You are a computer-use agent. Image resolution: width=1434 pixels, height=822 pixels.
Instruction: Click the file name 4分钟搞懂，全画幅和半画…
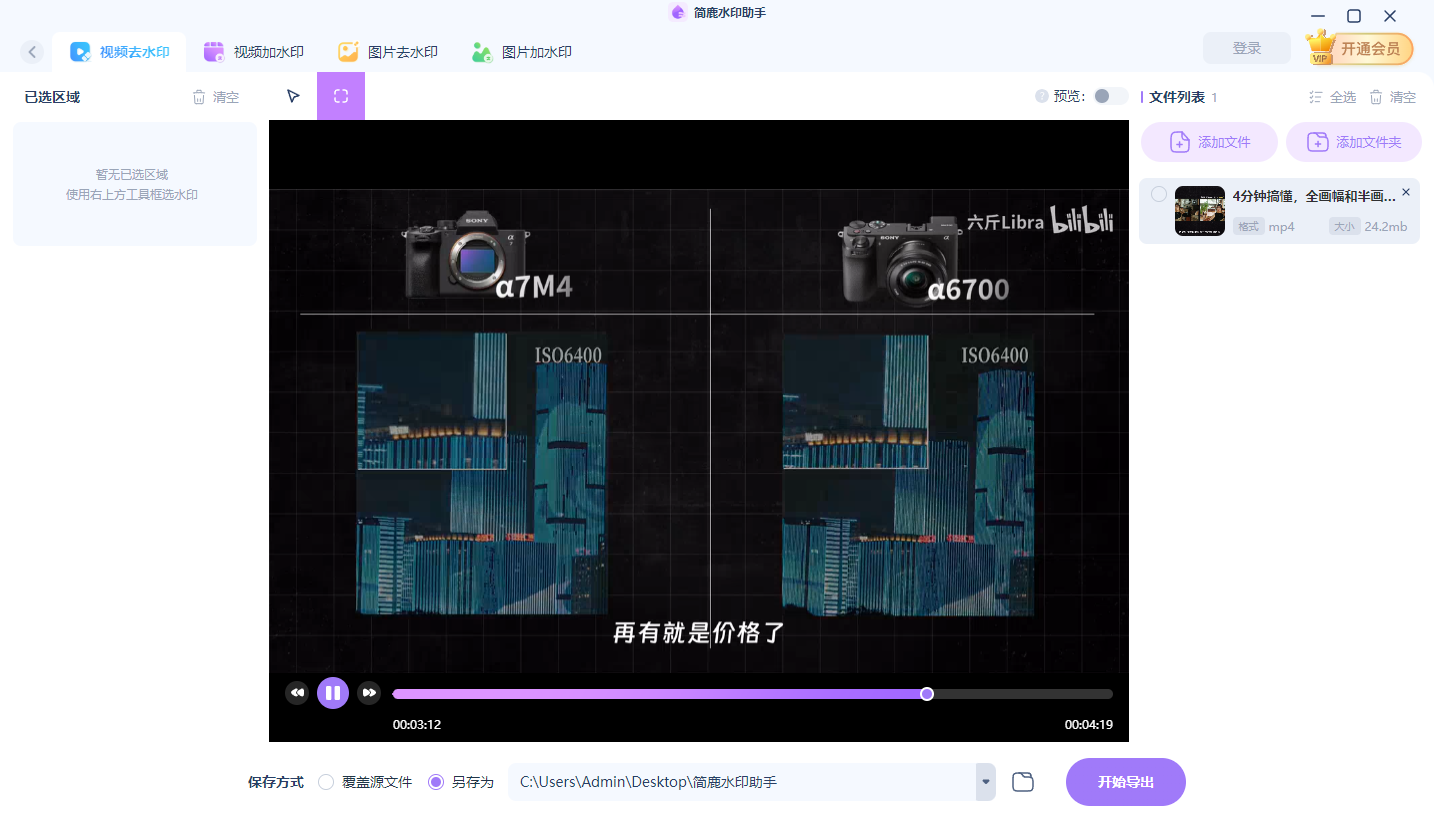coord(1314,196)
